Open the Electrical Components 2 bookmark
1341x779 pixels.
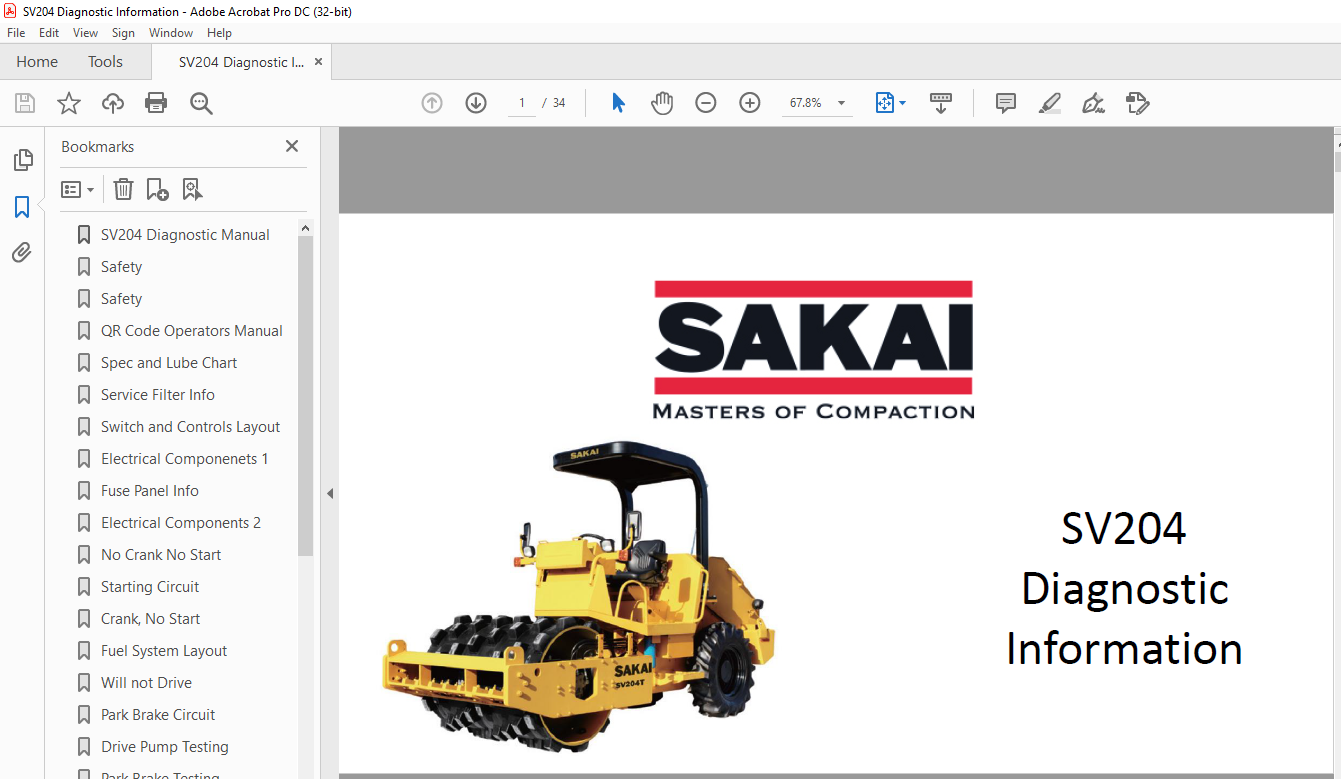(x=181, y=523)
